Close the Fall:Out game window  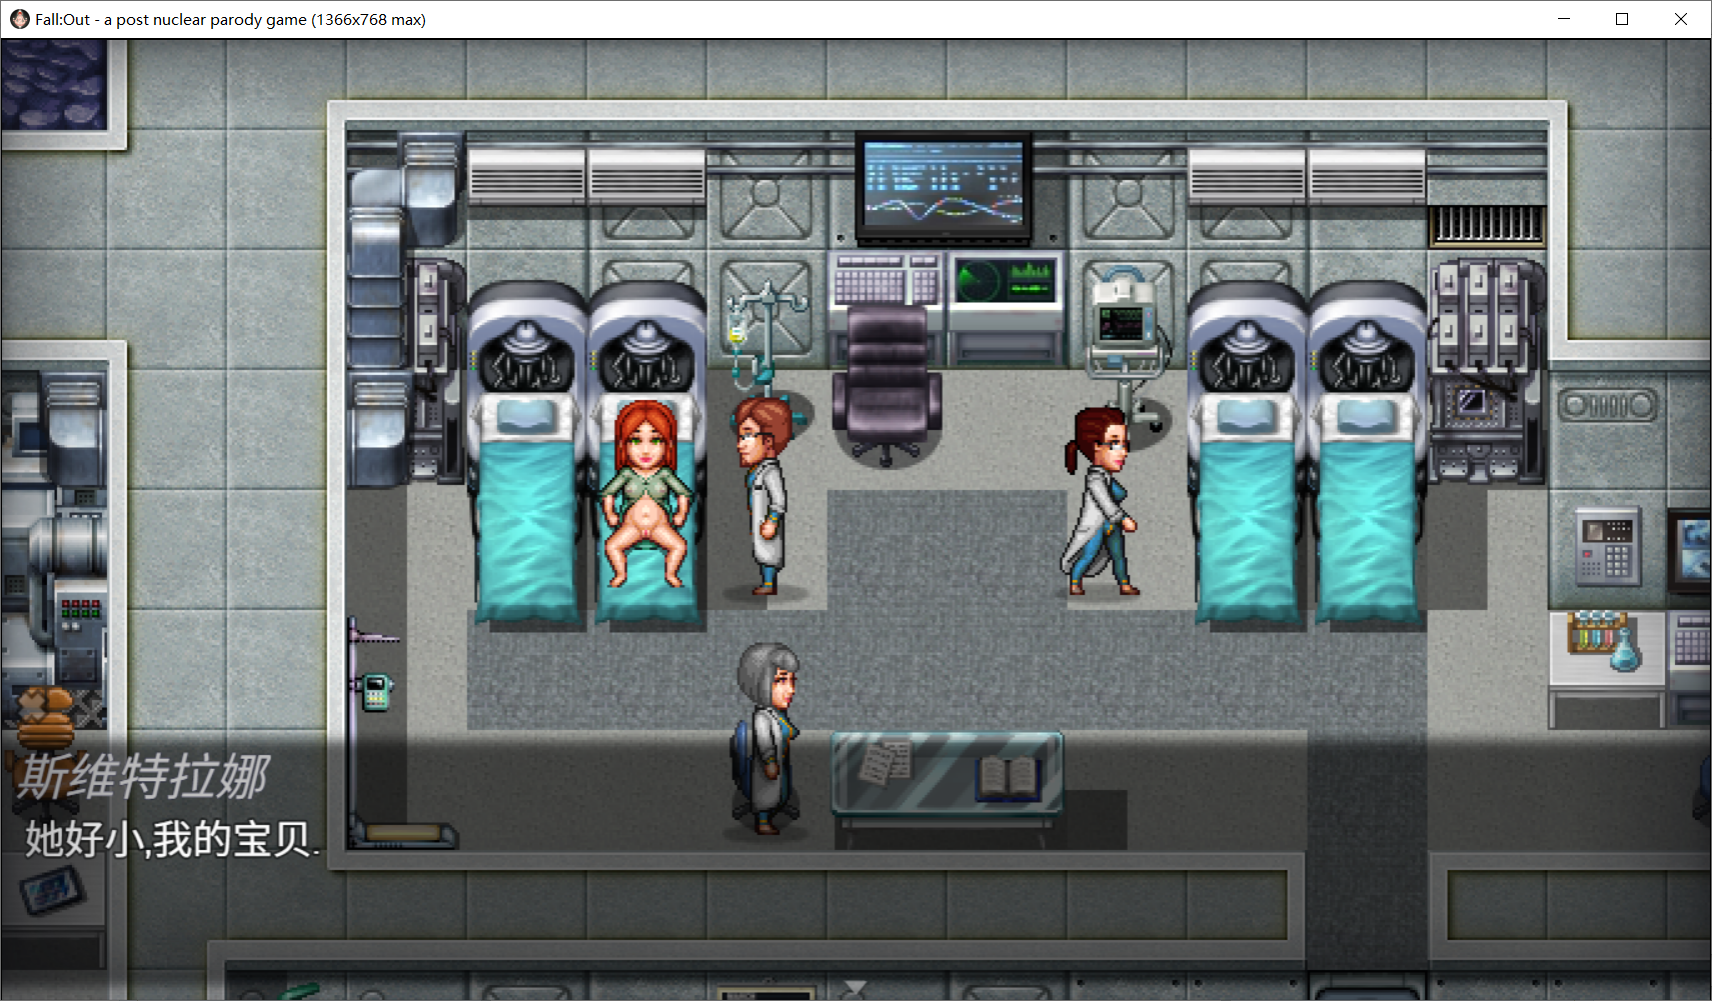[x=1681, y=19]
